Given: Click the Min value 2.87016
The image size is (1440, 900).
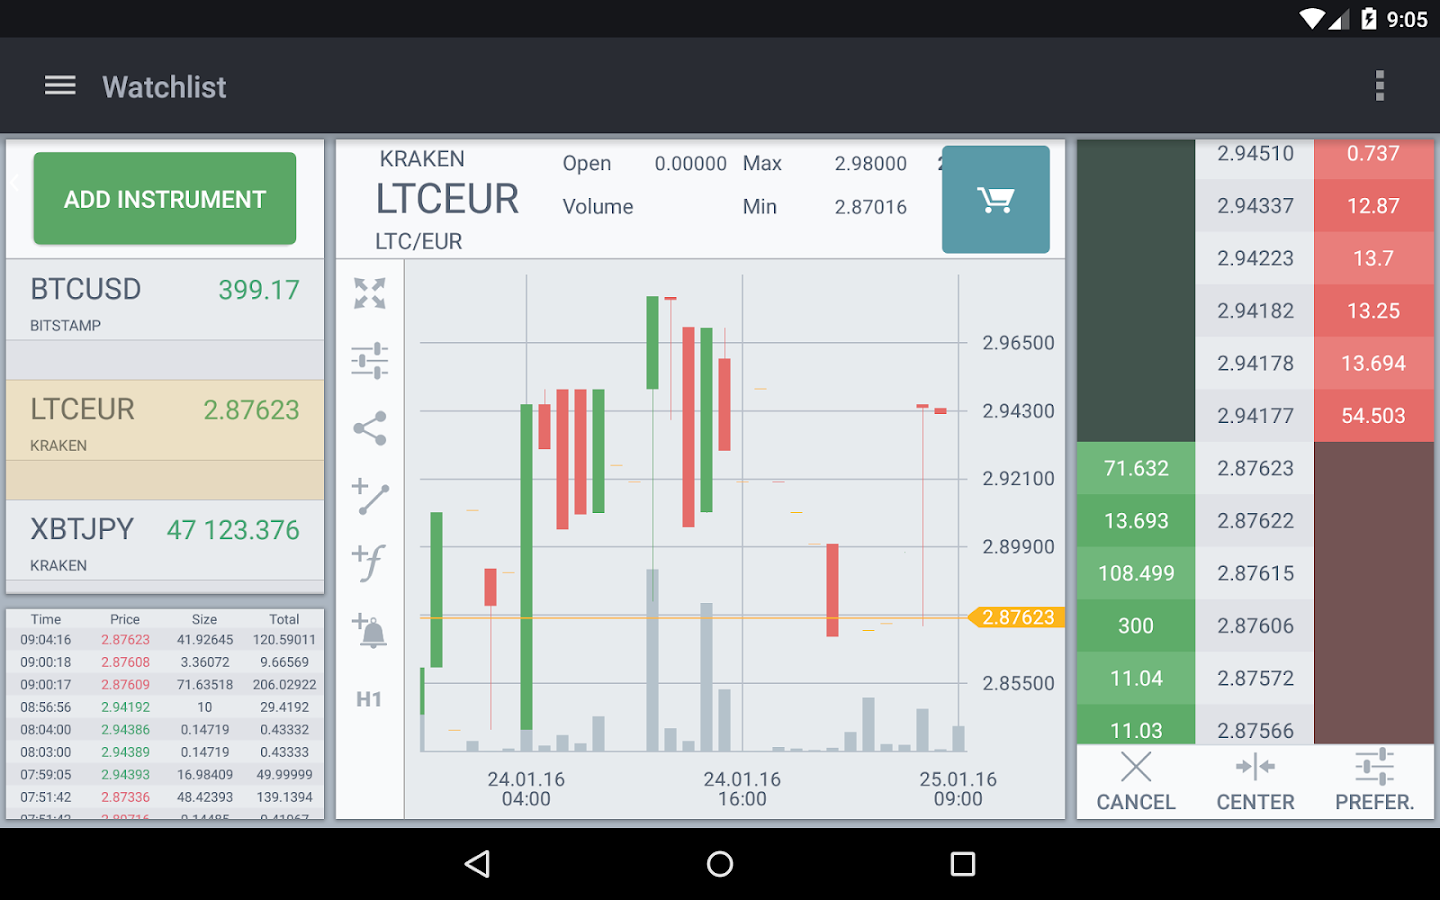Looking at the screenshot, I should pyautogui.click(x=871, y=207).
